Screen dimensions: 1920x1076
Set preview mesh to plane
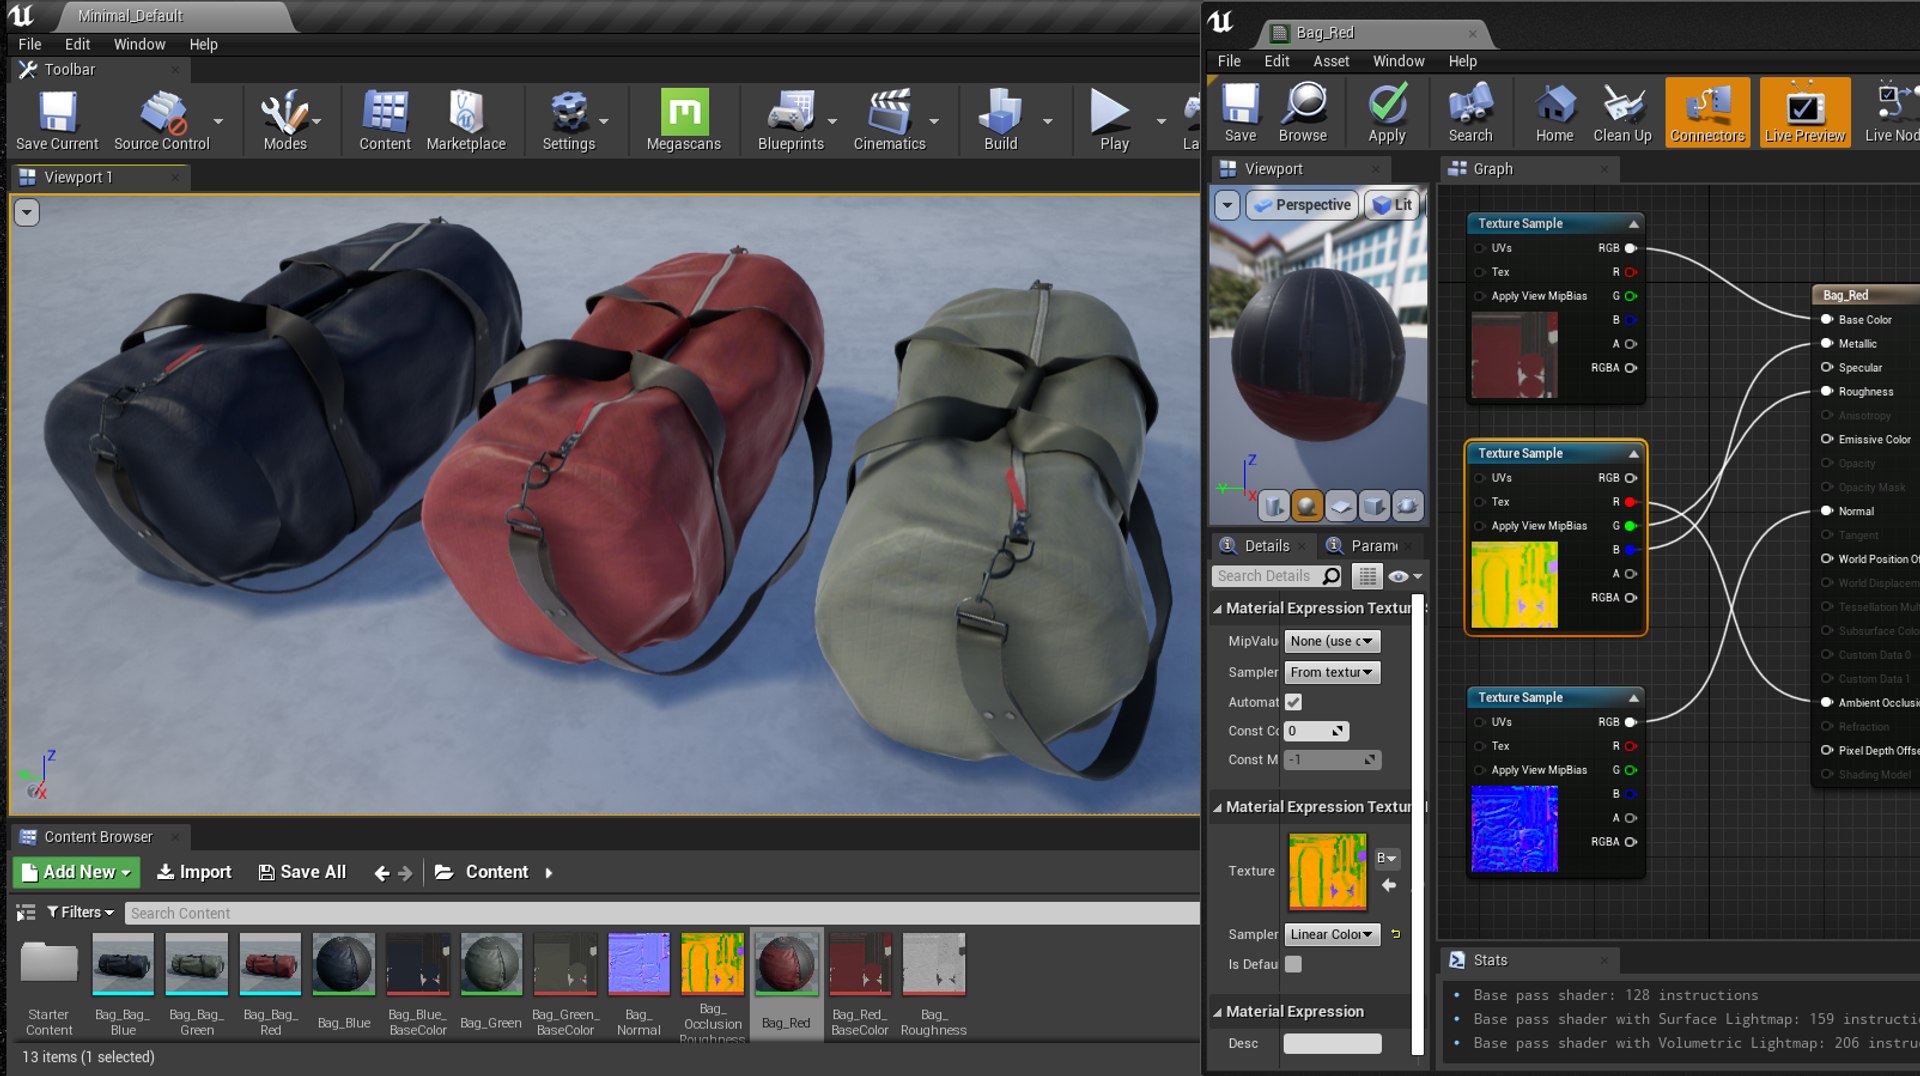[x=1341, y=506]
